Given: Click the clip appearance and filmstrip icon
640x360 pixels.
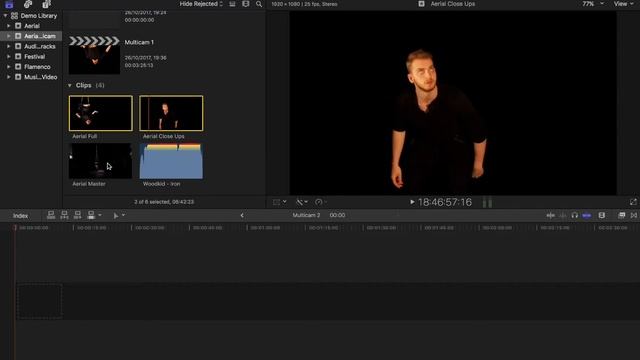Looking at the screenshot, I should tap(232, 4).
